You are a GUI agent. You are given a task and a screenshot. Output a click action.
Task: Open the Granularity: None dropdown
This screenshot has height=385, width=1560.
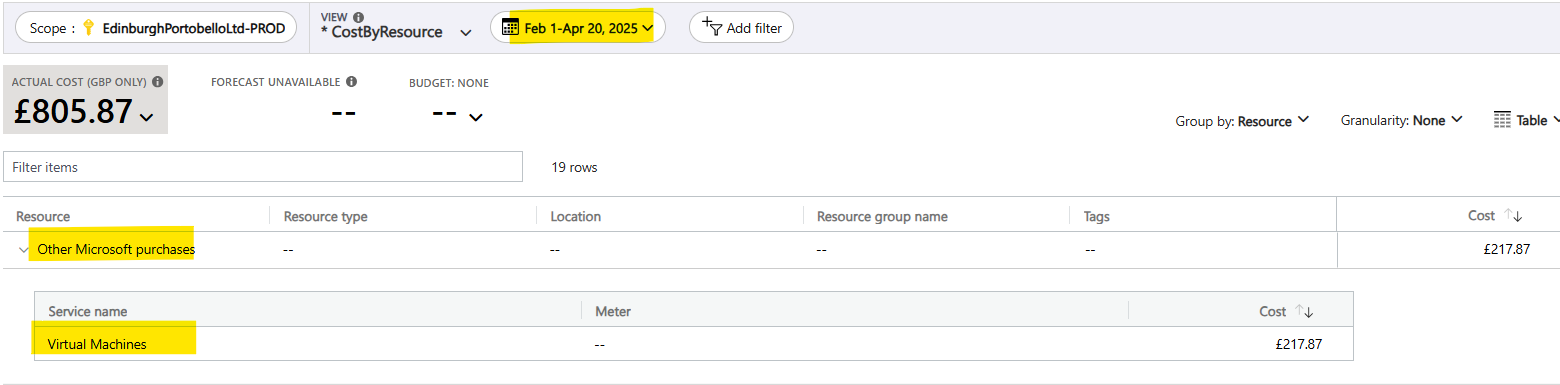tap(1402, 121)
